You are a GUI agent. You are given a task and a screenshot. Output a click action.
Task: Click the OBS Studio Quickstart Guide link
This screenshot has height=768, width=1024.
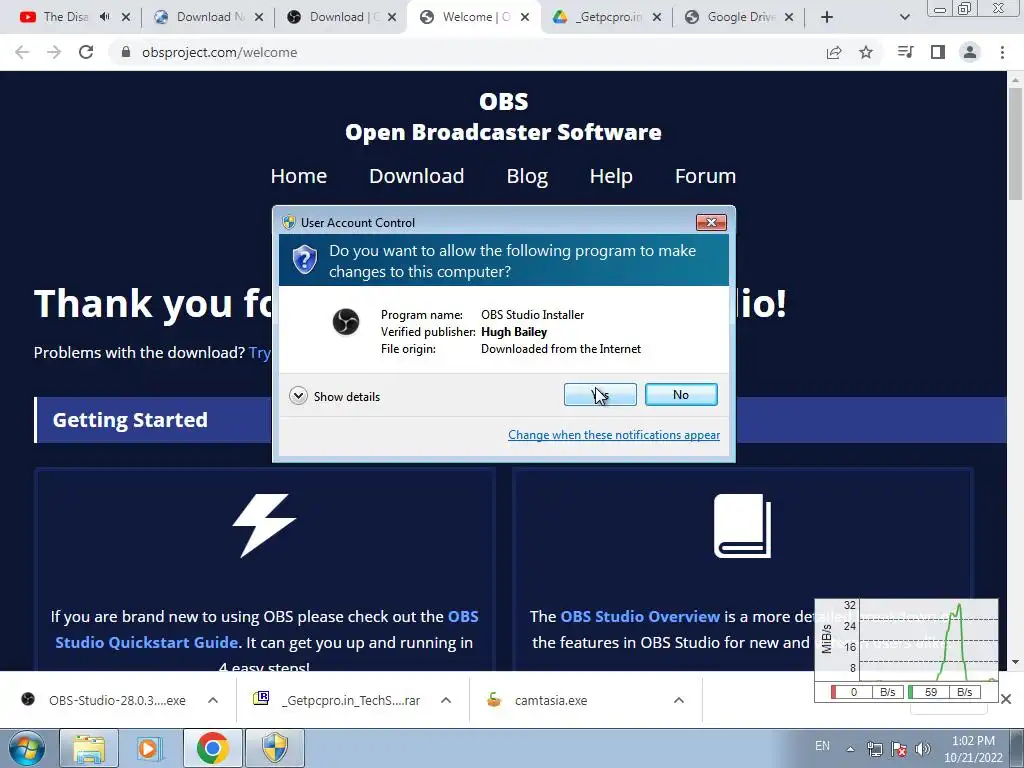(x=266, y=630)
